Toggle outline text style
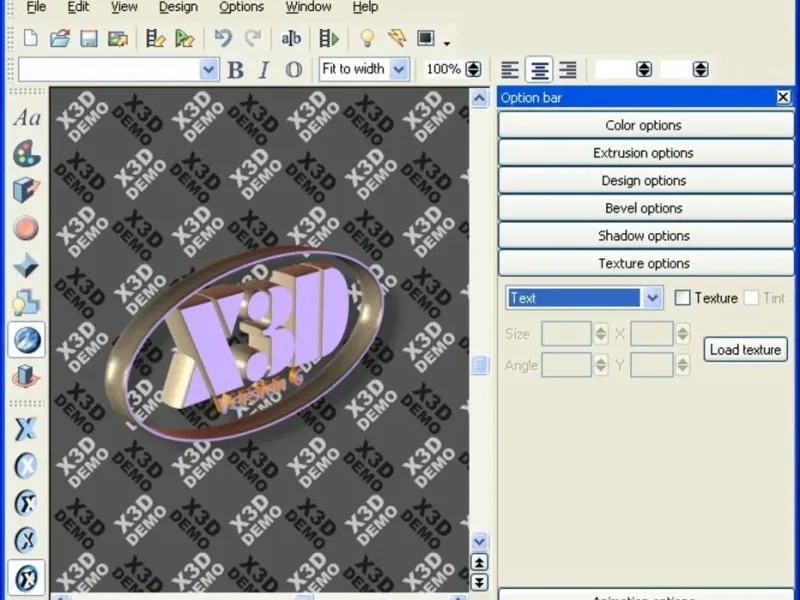Screen dimensions: 800x600 point(293,69)
